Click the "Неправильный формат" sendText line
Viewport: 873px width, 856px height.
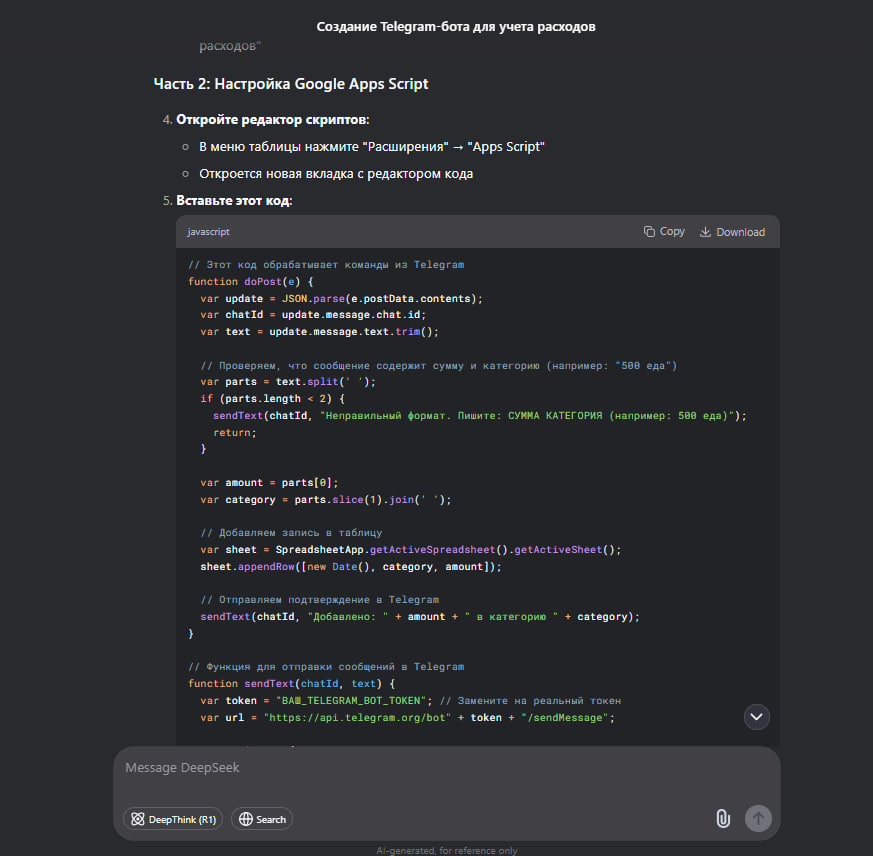479,416
